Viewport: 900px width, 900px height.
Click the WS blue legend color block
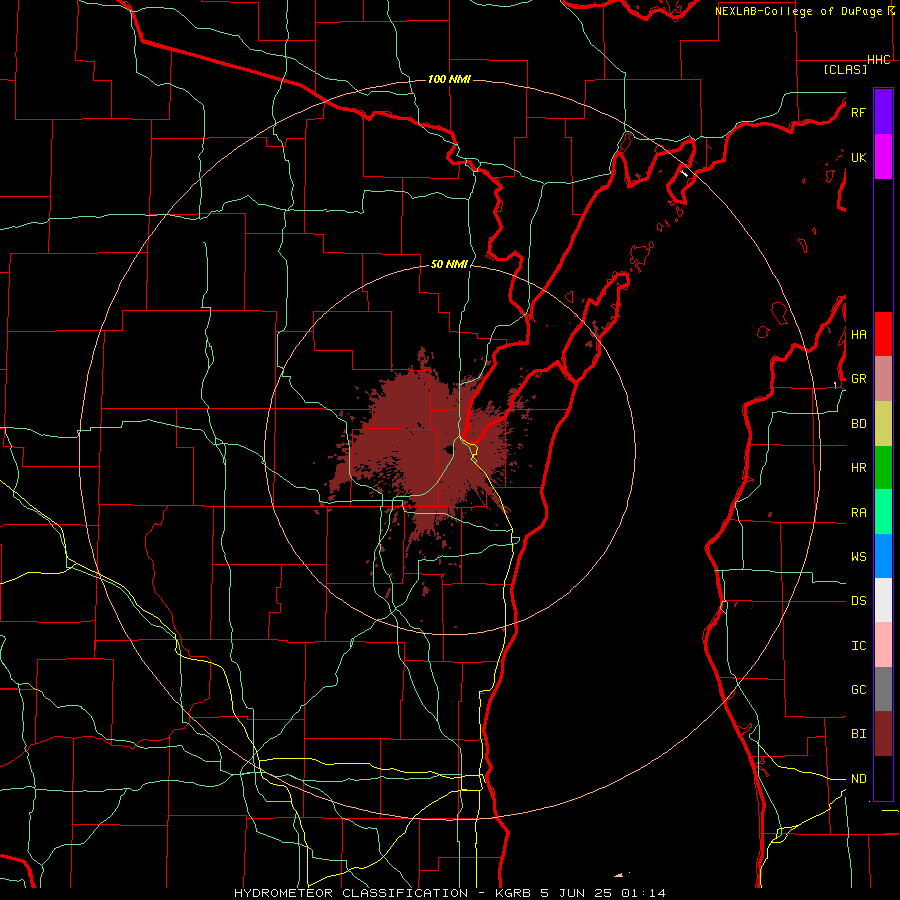pos(883,556)
